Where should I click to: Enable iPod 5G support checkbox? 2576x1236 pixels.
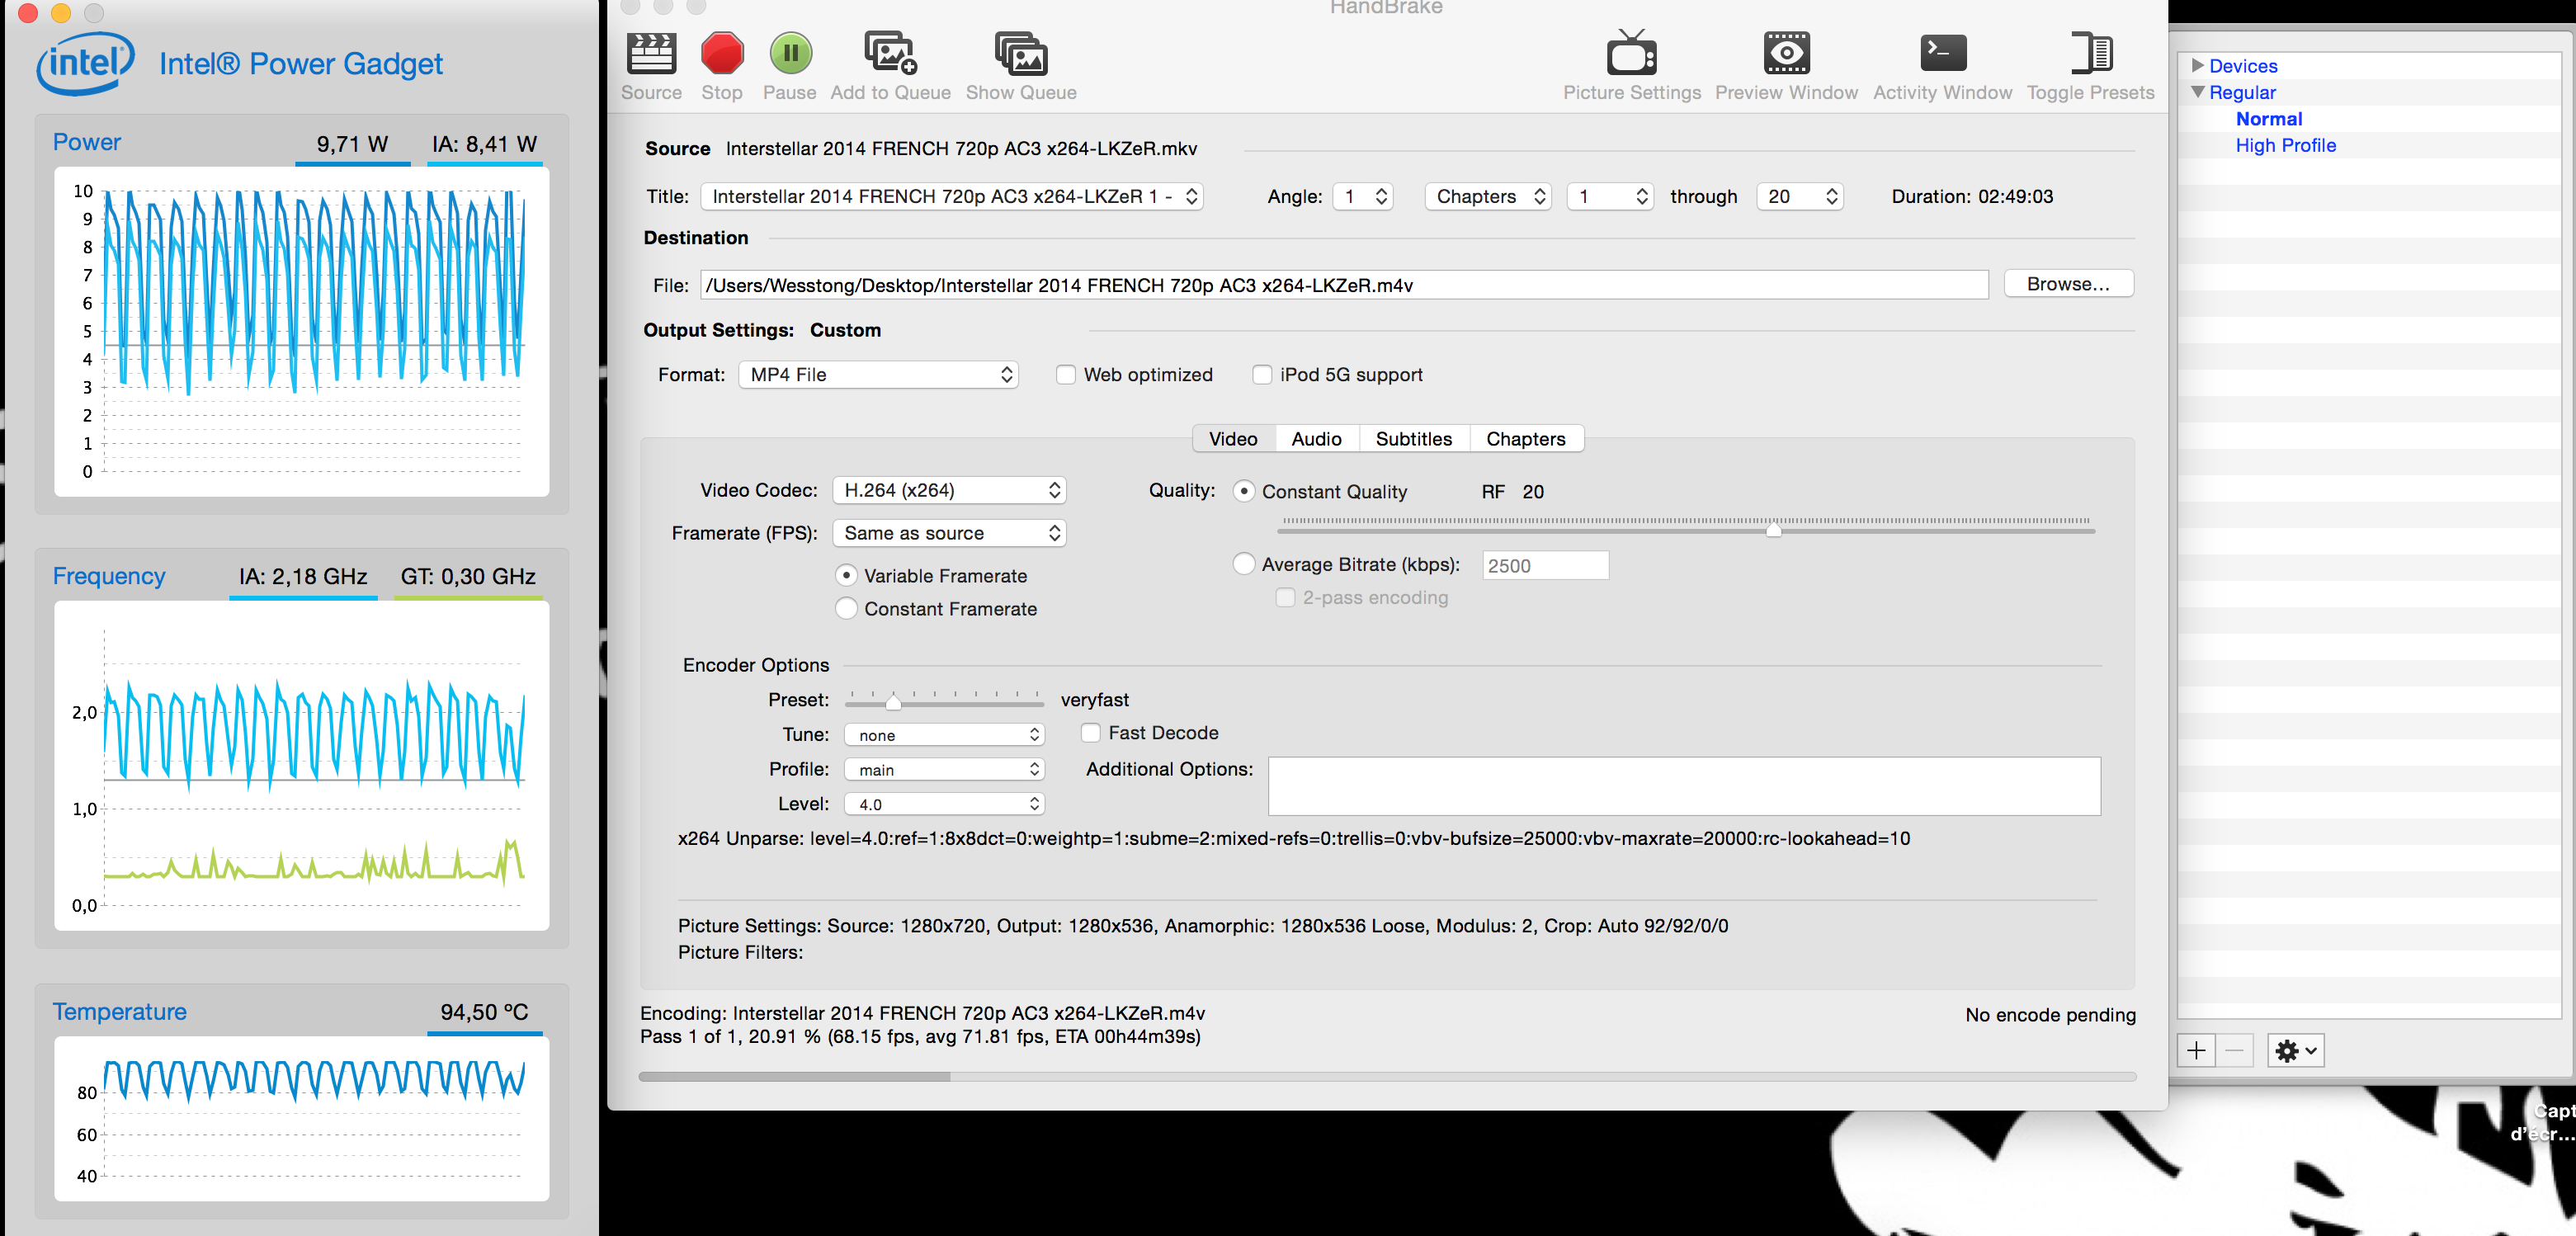(1262, 375)
